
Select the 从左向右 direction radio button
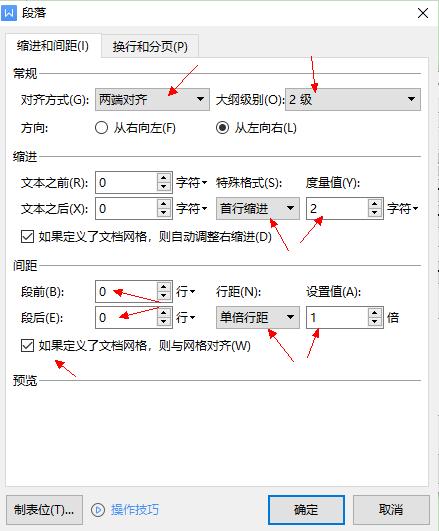222,128
